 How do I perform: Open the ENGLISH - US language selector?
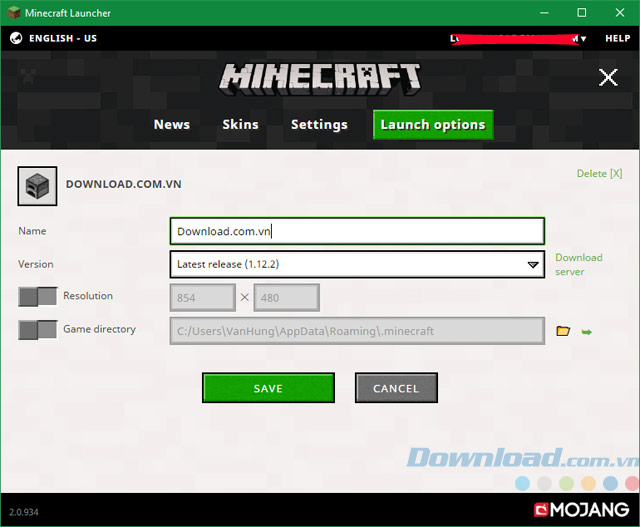point(63,38)
